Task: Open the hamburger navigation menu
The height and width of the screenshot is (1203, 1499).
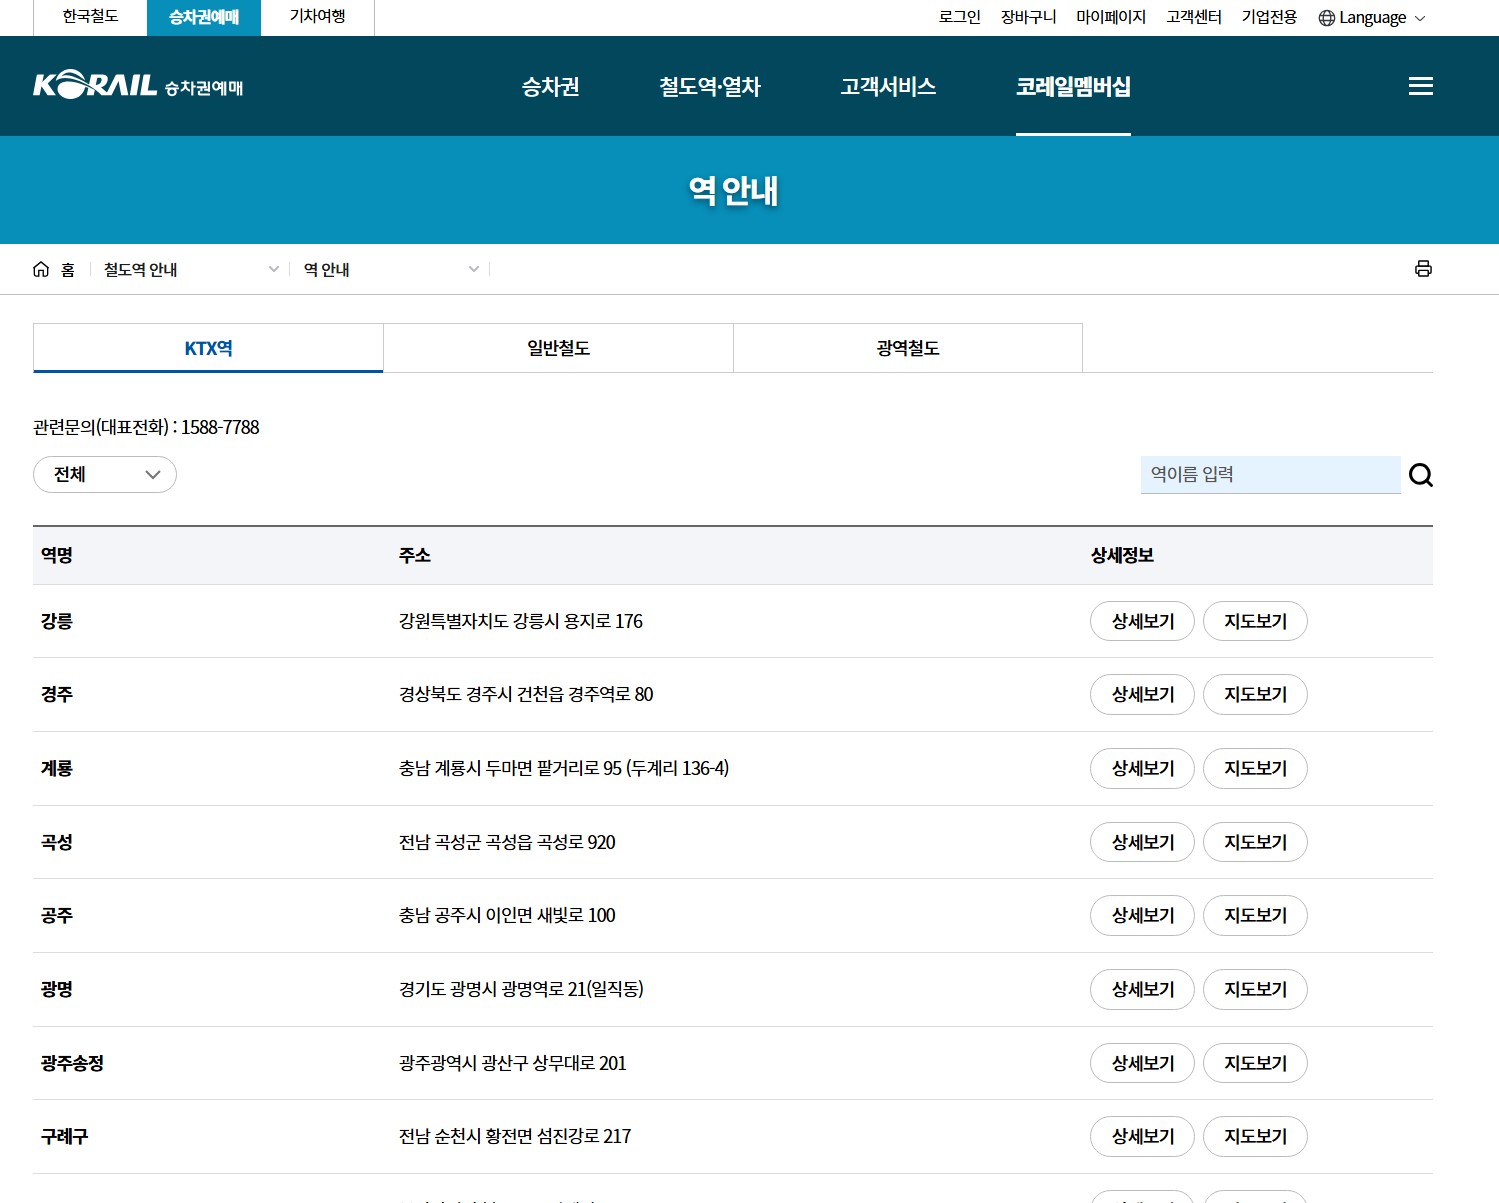Action: pos(1420,86)
